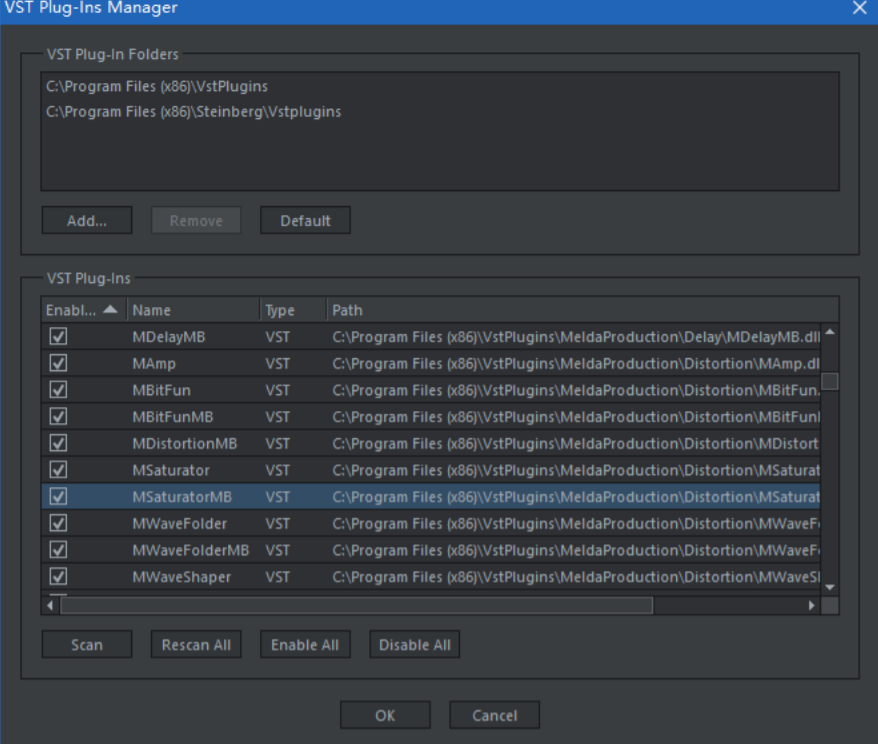Screen dimensions: 878x744
Task: Click the horizontal scrollbar right arrow
Action: pyautogui.click(x=812, y=605)
